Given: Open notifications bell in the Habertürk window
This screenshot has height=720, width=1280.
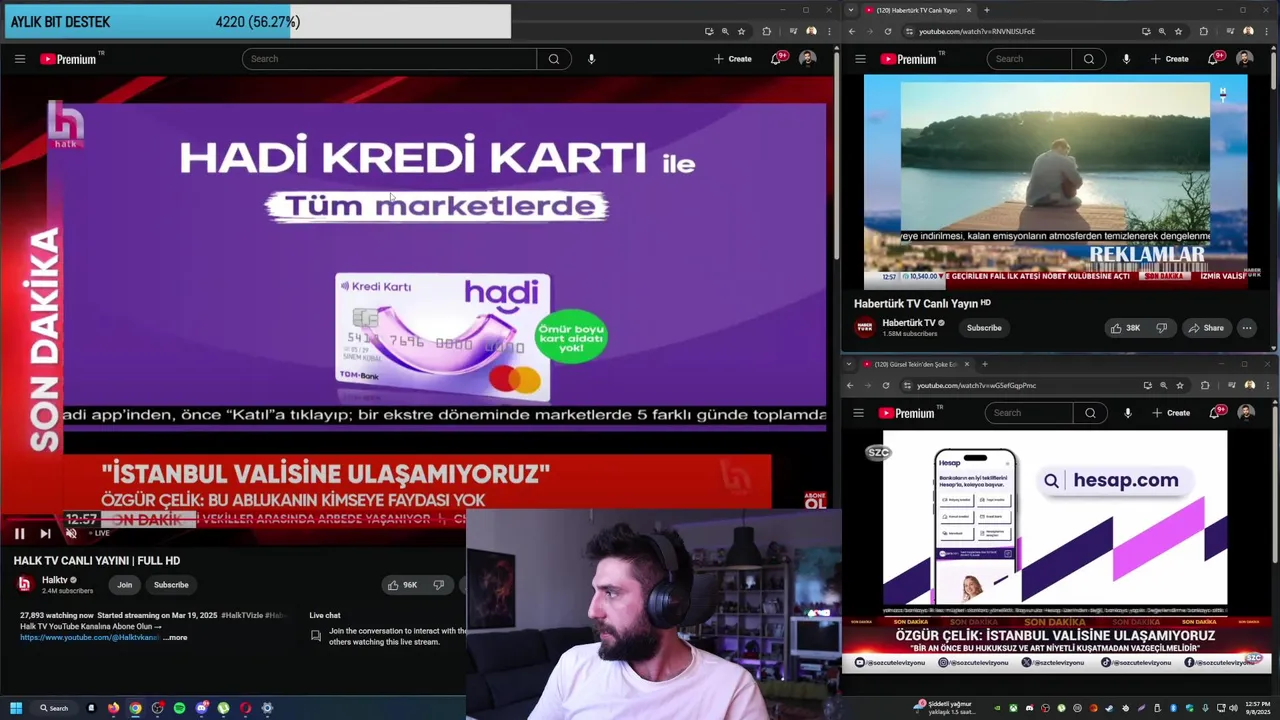Looking at the screenshot, I should point(1214,59).
